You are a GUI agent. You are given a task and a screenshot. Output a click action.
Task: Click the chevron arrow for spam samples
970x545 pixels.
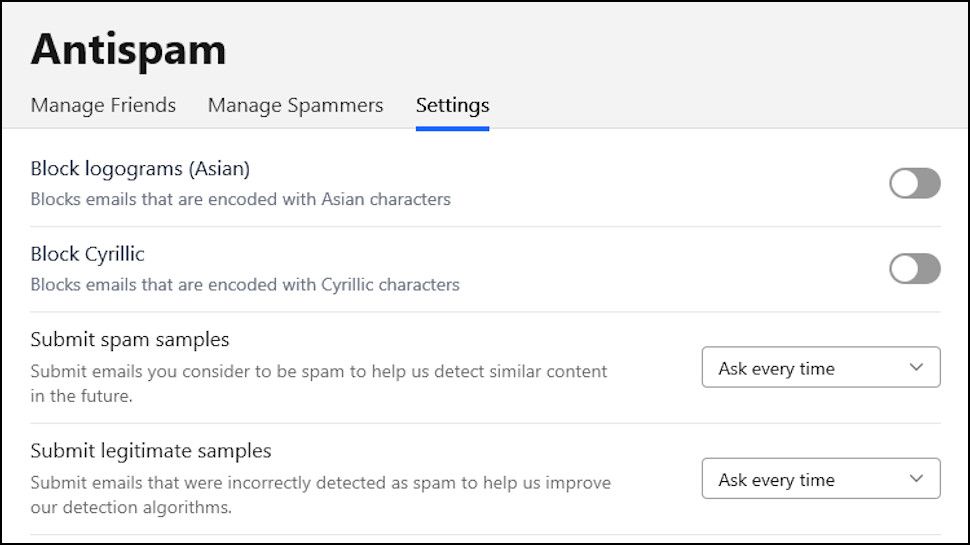(916, 367)
